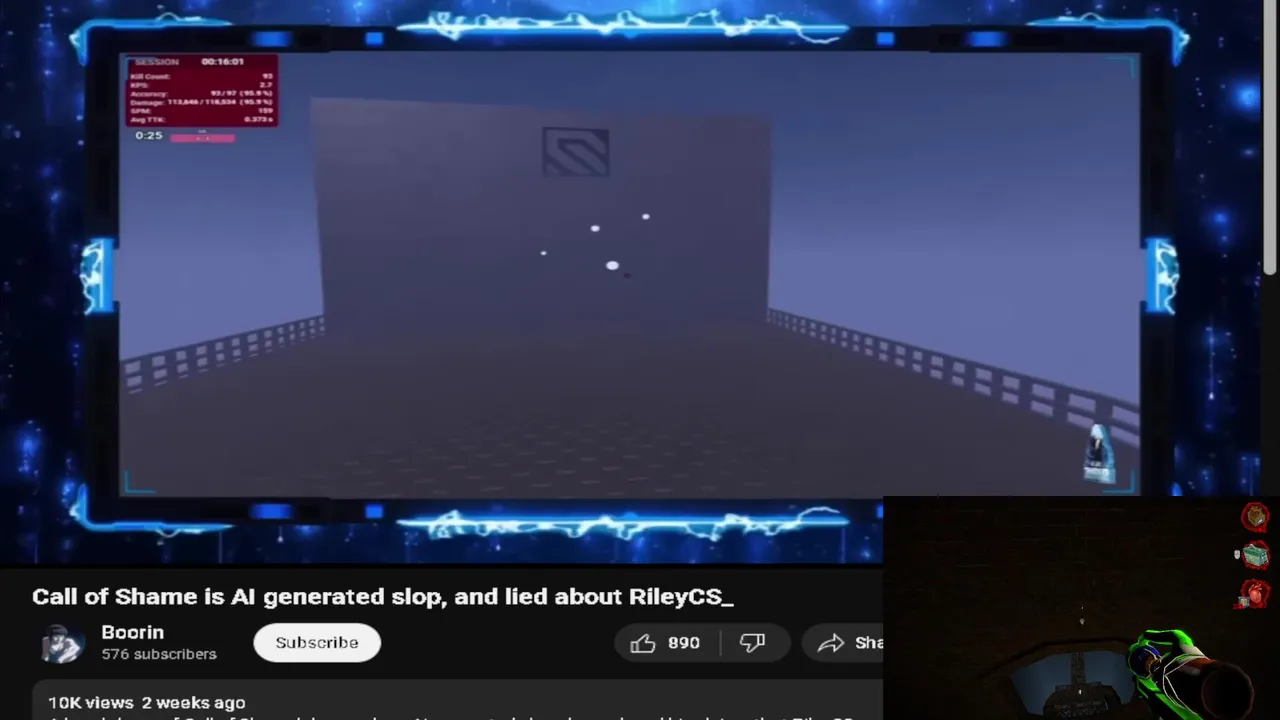Click the video title text
This screenshot has width=1280, height=720.
383,597
